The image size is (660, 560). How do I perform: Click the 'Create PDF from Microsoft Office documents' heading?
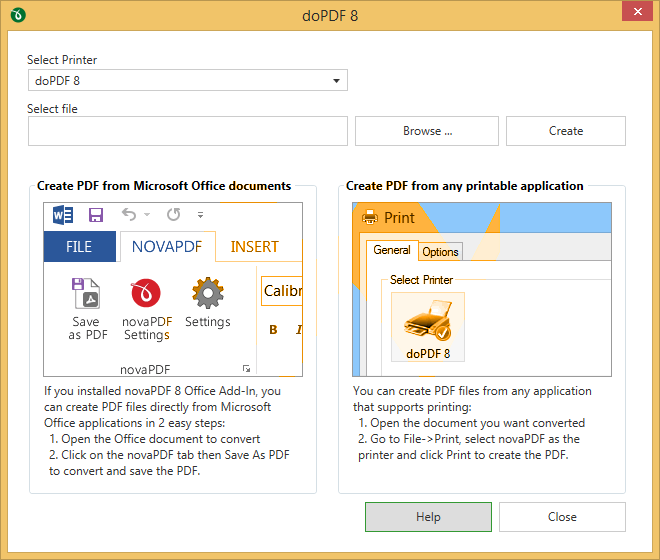click(x=164, y=186)
